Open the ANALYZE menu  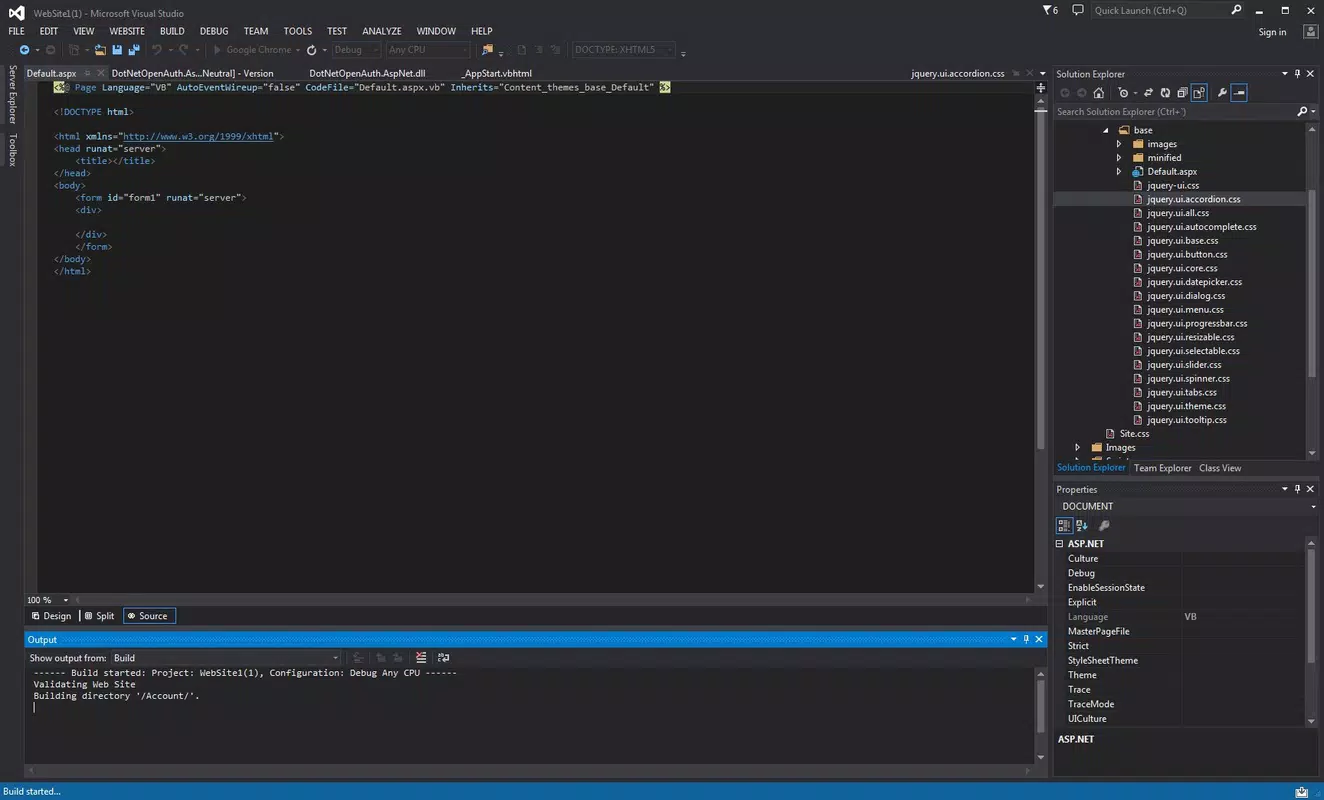(x=382, y=31)
